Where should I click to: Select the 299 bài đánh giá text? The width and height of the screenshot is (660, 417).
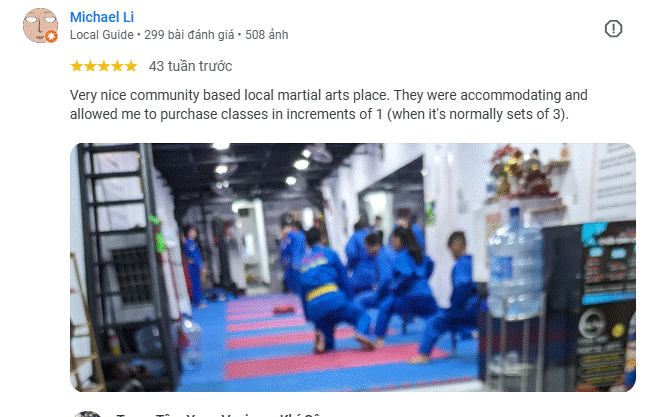coord(189,35)
